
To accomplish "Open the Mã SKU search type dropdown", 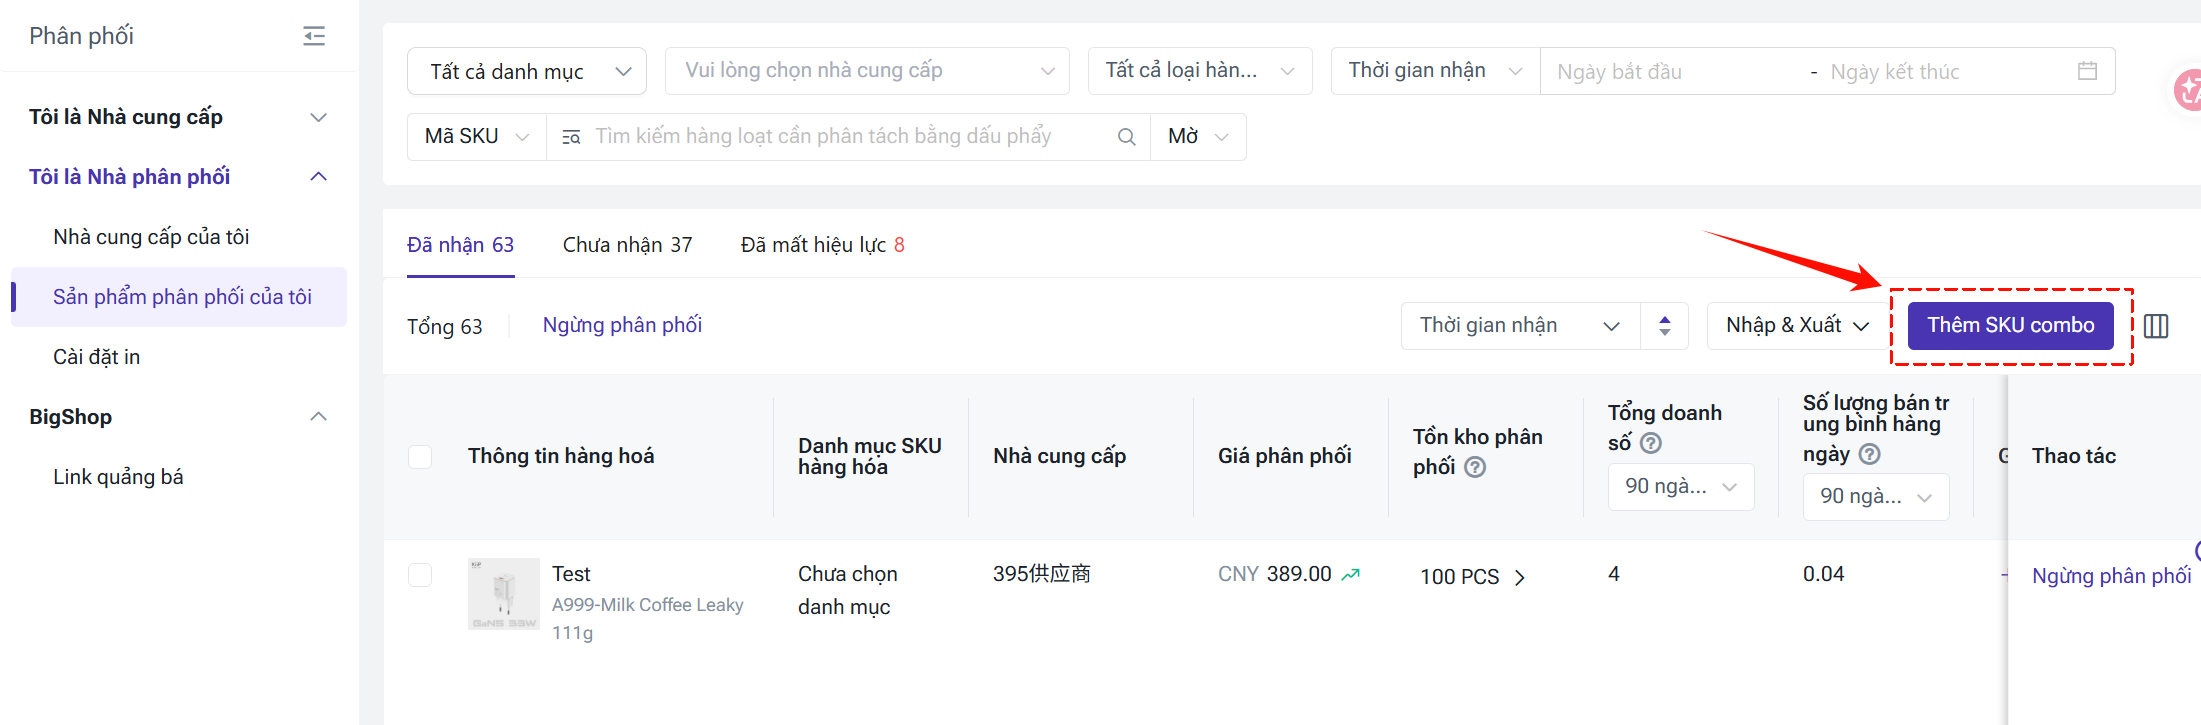I will point(476,137).
